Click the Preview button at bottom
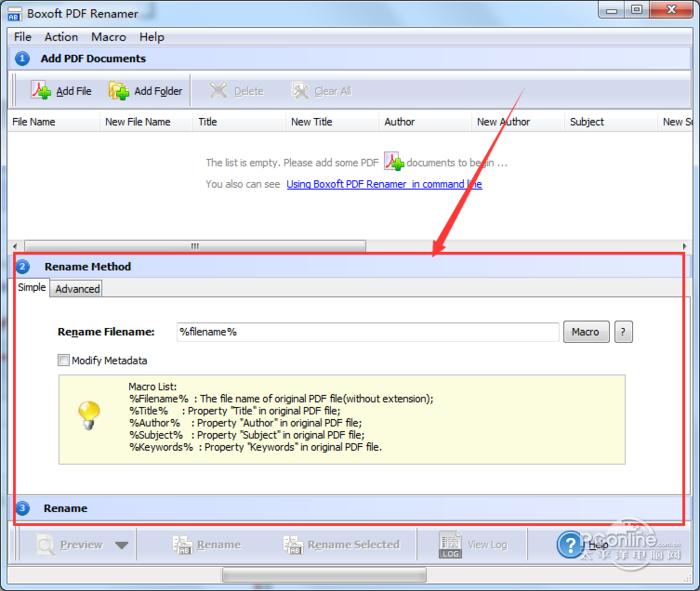 70,545
